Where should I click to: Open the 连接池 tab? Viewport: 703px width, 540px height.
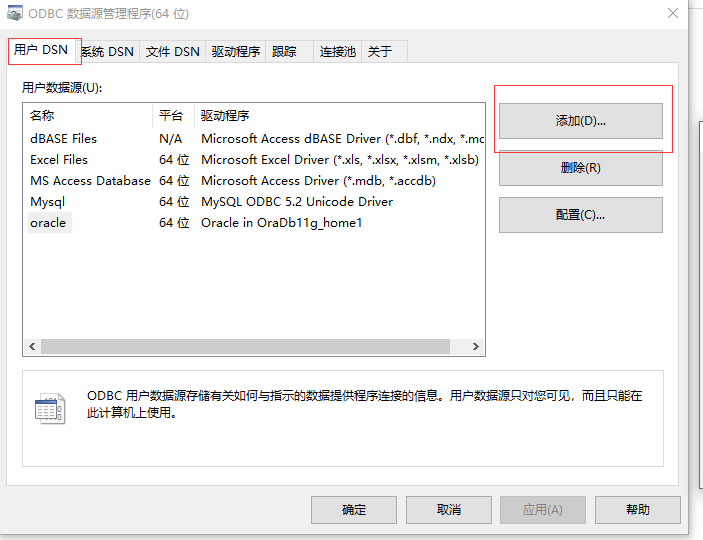(338, 52)
